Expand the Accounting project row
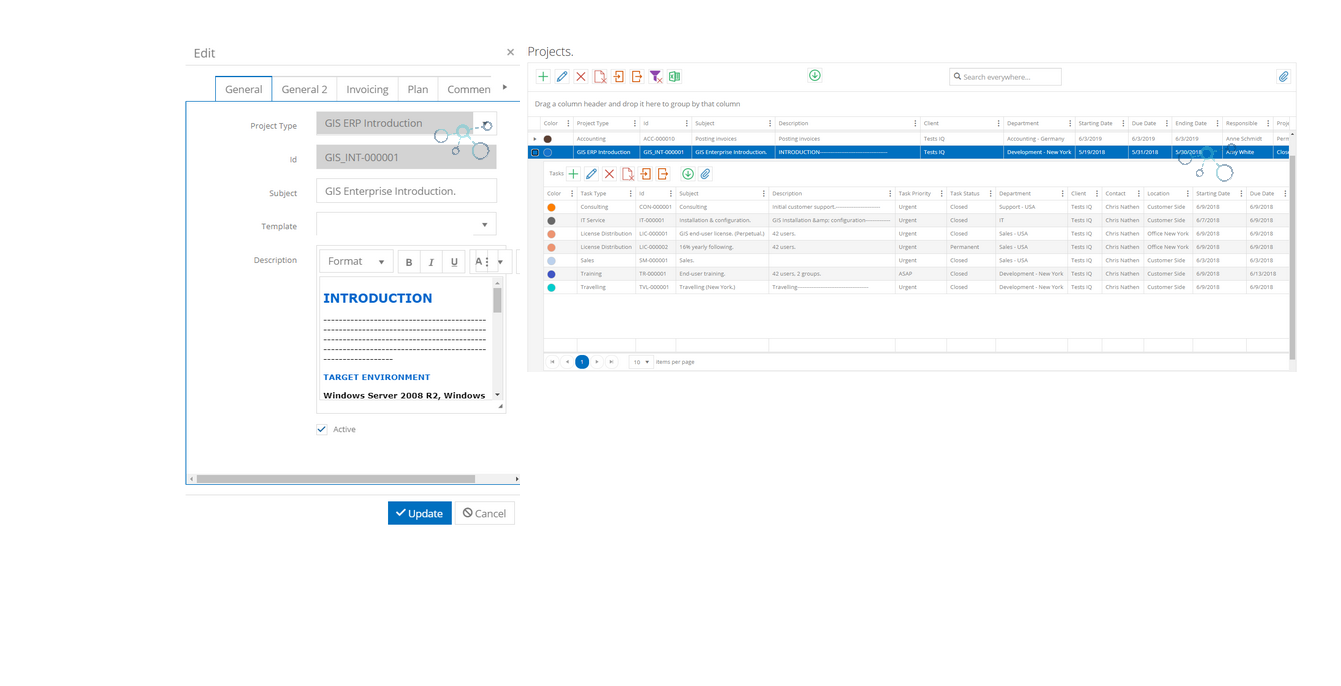 coord(535,138)
